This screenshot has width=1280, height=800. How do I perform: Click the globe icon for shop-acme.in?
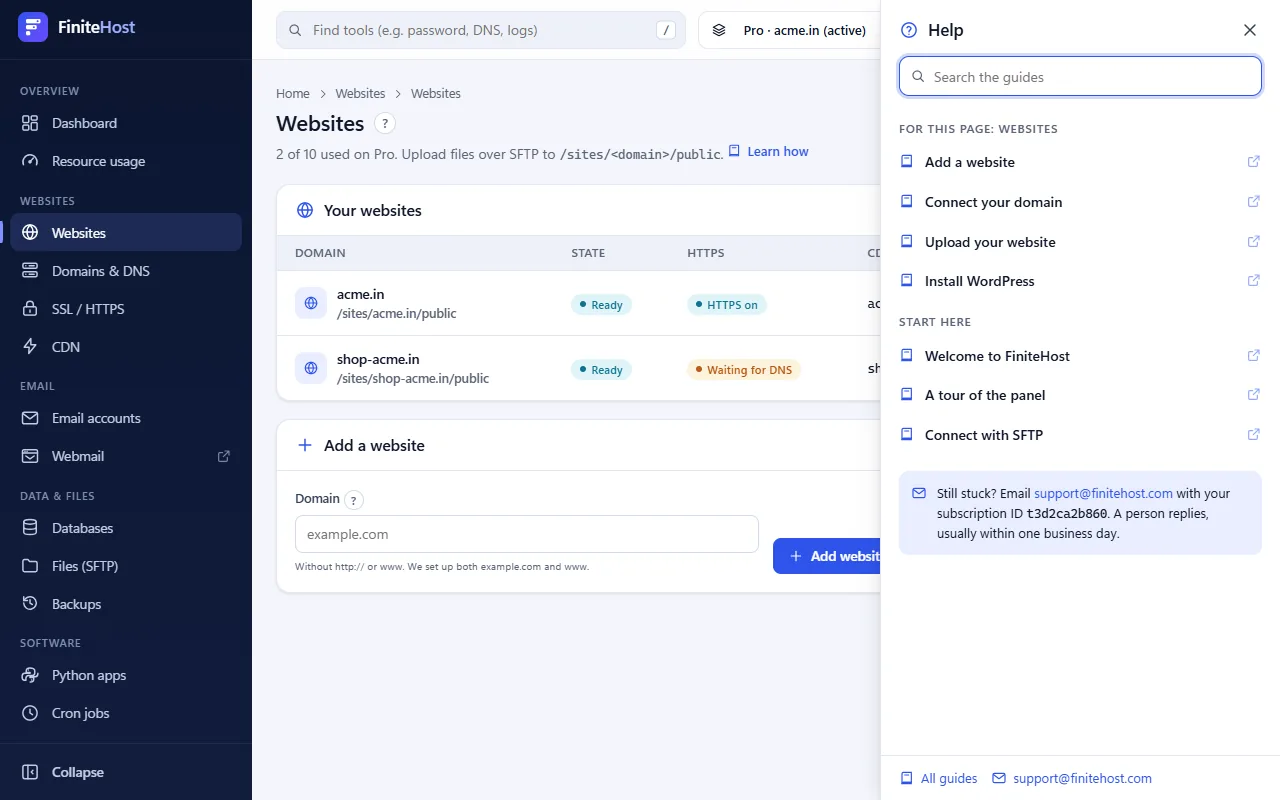click(x=311, y=368)
